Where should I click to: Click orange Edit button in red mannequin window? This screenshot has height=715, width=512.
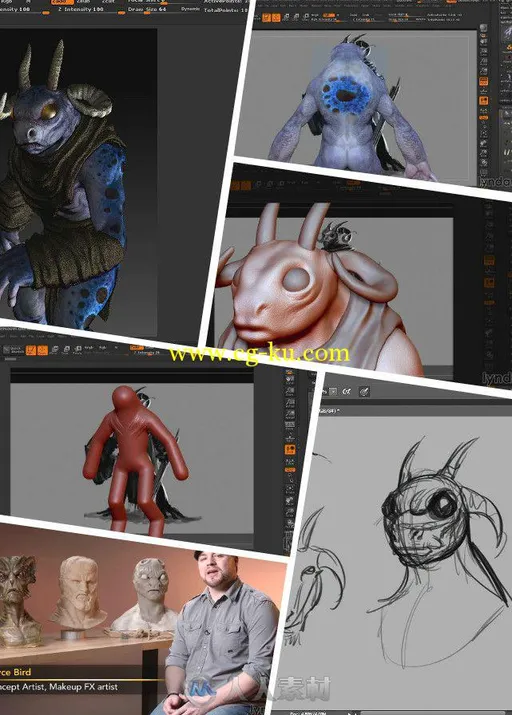pyautogui.click(x=31, y=350)
